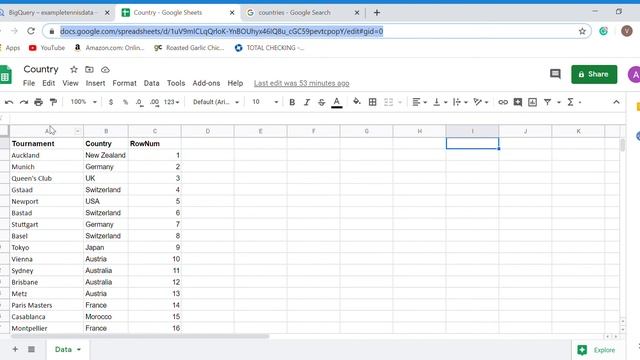The image size is (640, 360).
Task: Open YouTube bookmark
Action: 47,48
